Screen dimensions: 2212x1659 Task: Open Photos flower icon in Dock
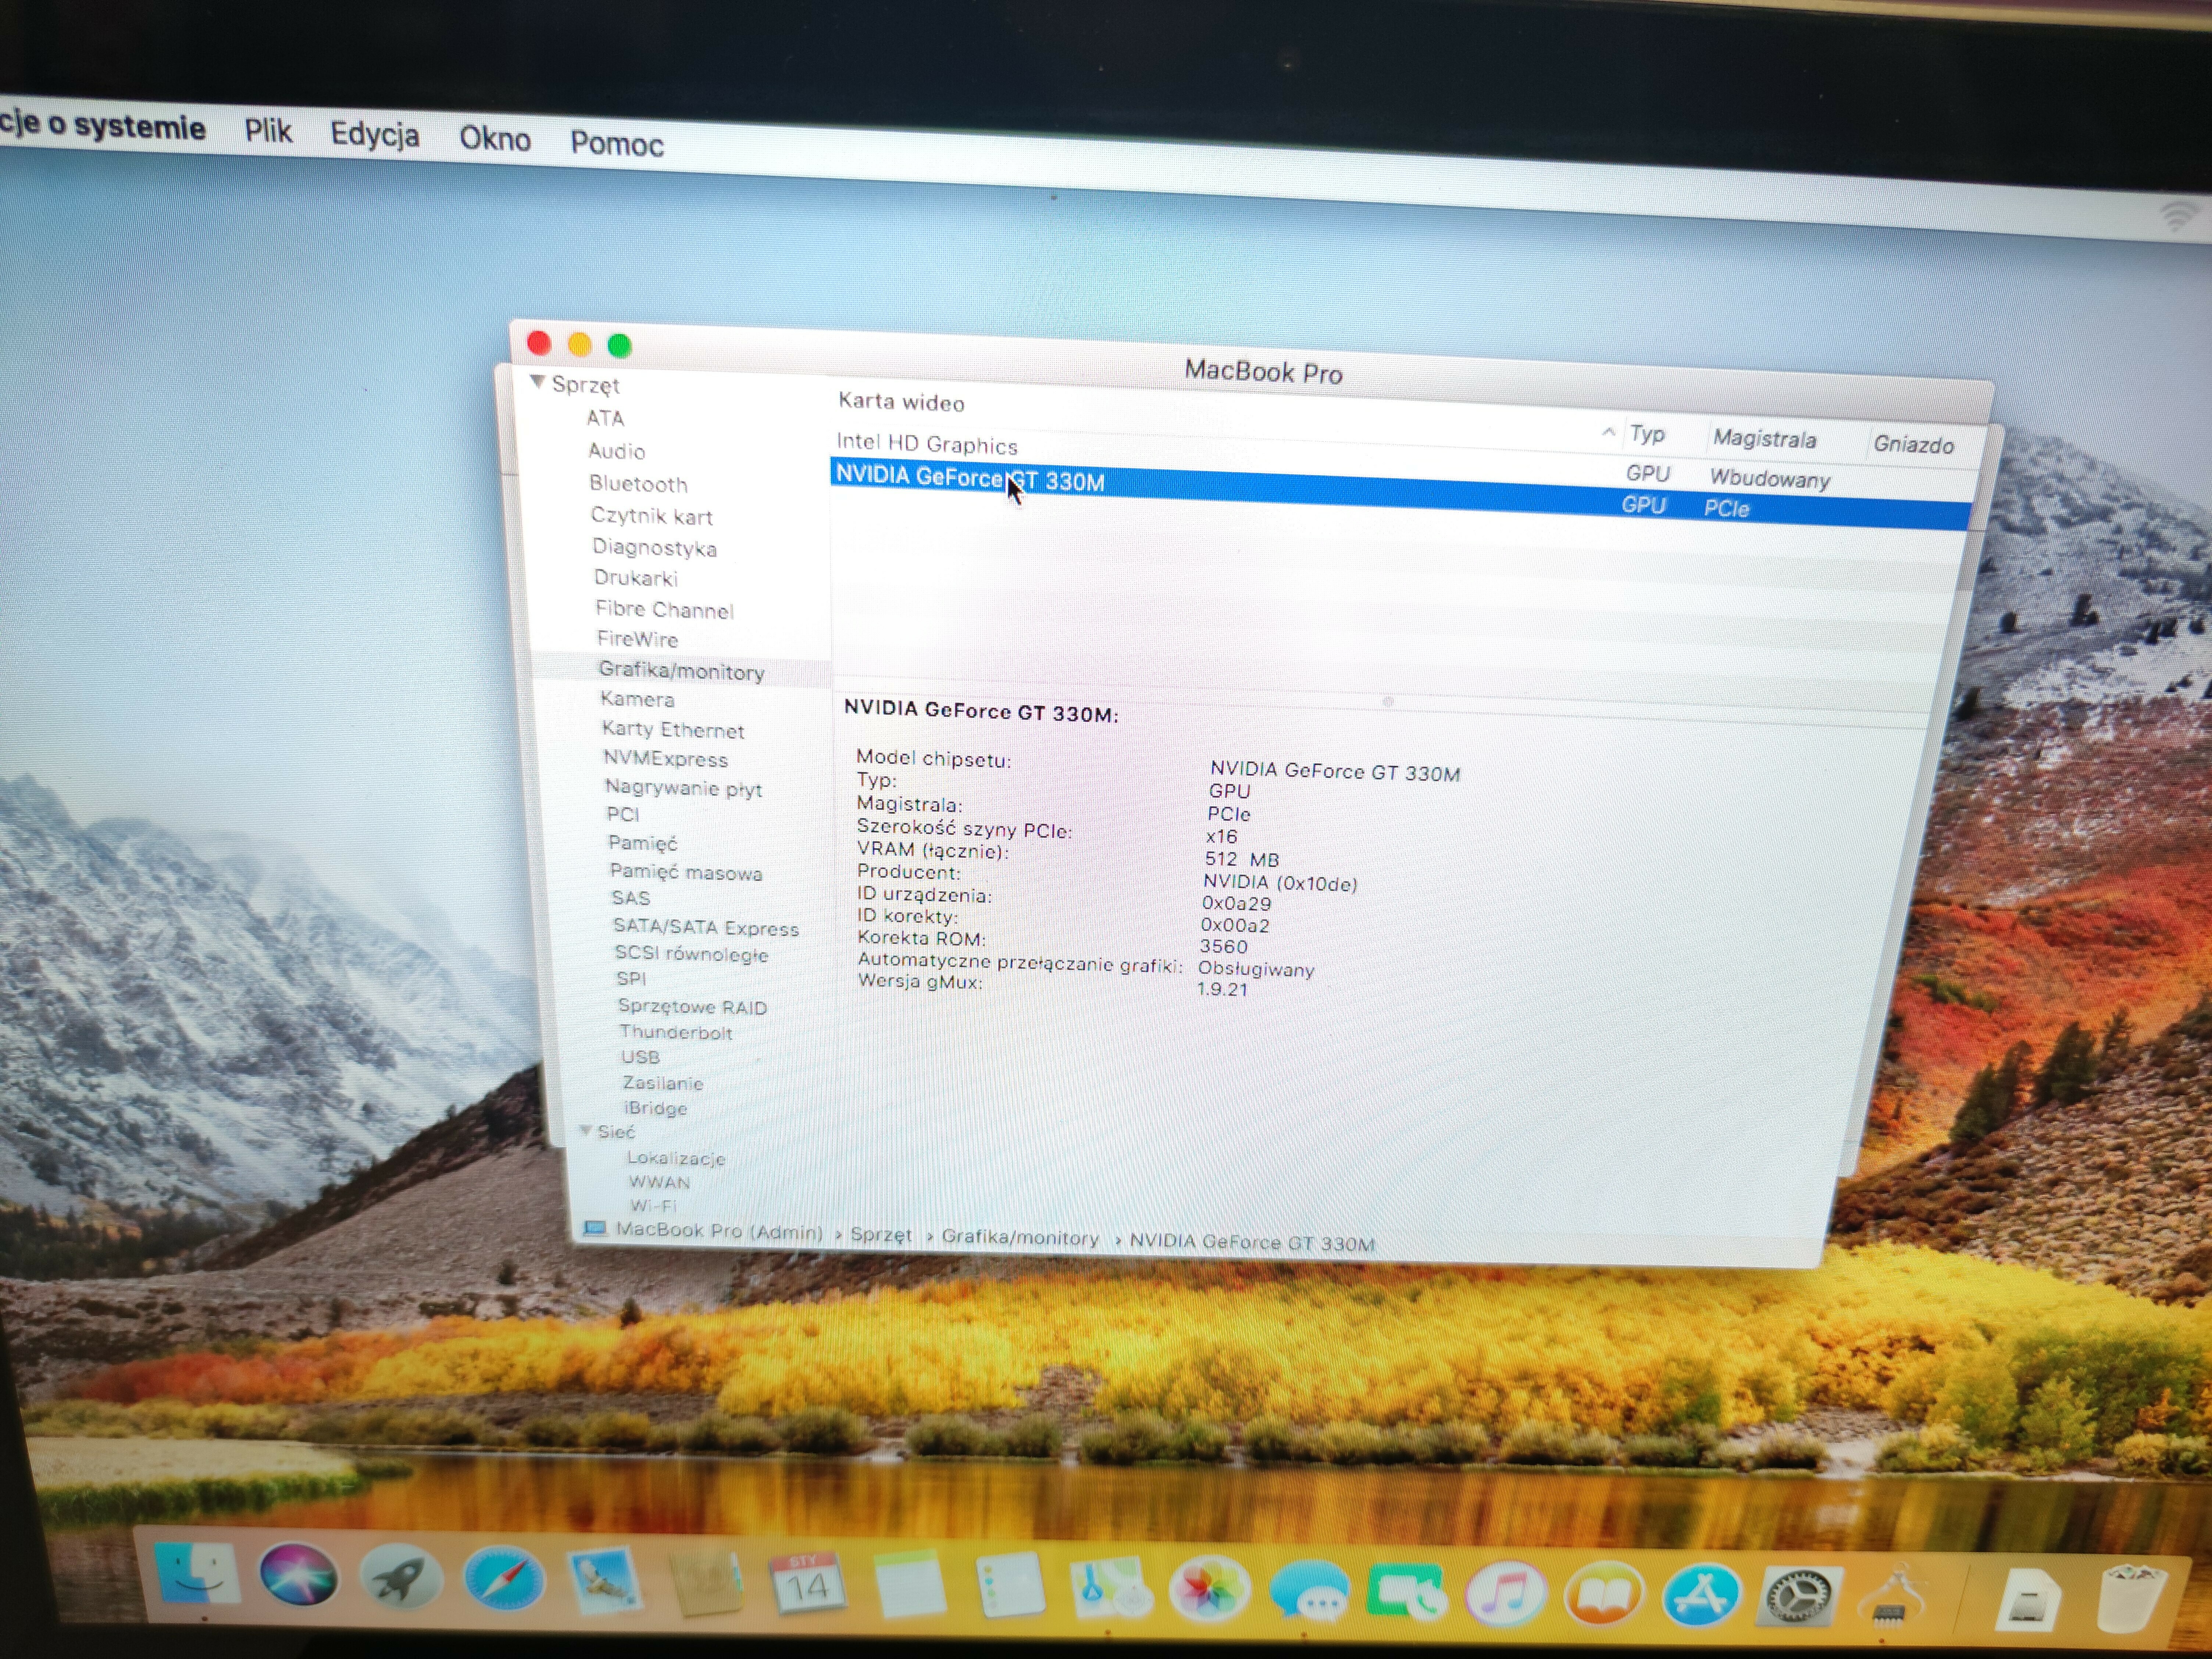[1210, 1589]
